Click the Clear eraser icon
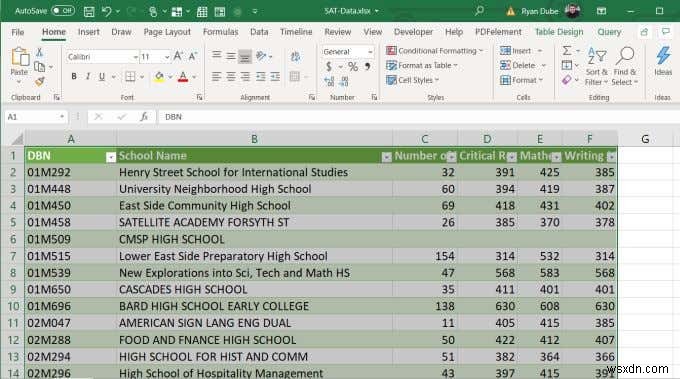Screen dimensions: 680x379 pyautogui.click(x=567, y=80)
